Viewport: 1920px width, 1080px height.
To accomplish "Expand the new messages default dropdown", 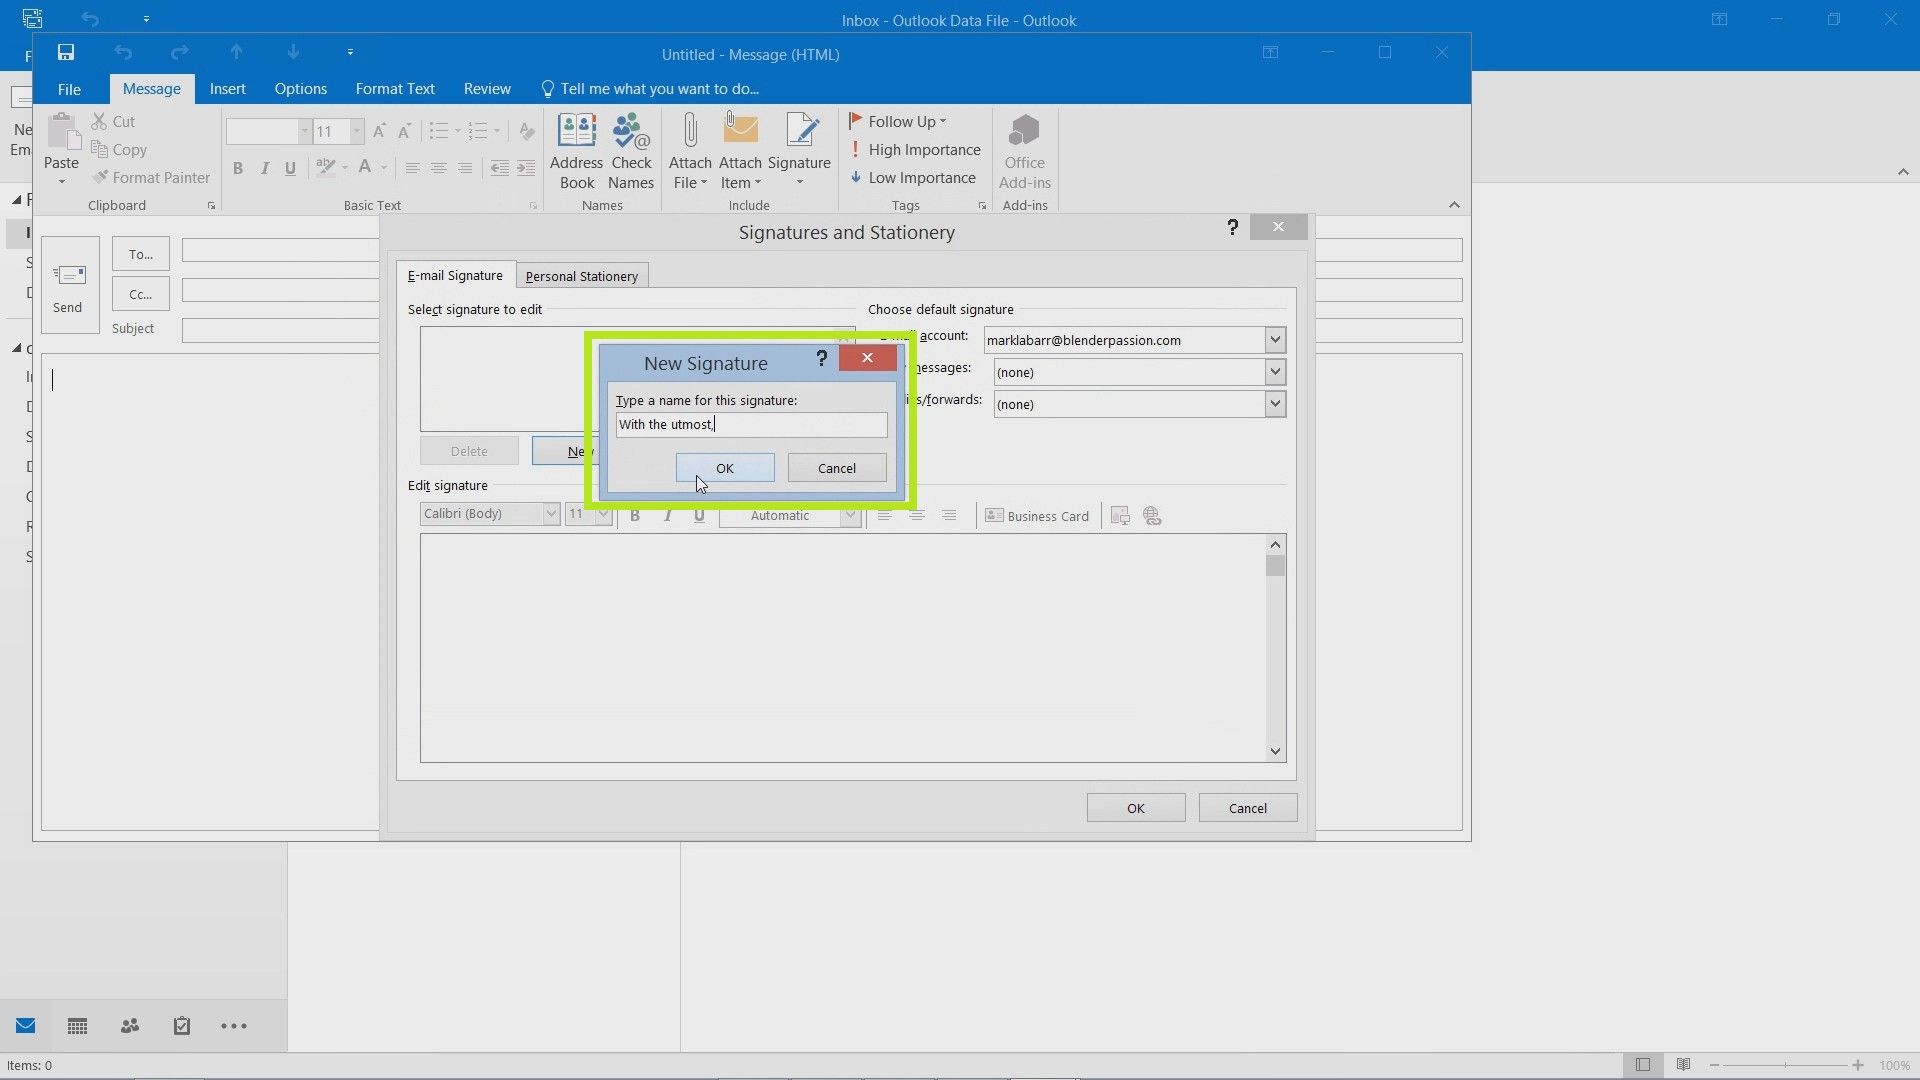I will pyautogui.click(x=1273, y=372).
